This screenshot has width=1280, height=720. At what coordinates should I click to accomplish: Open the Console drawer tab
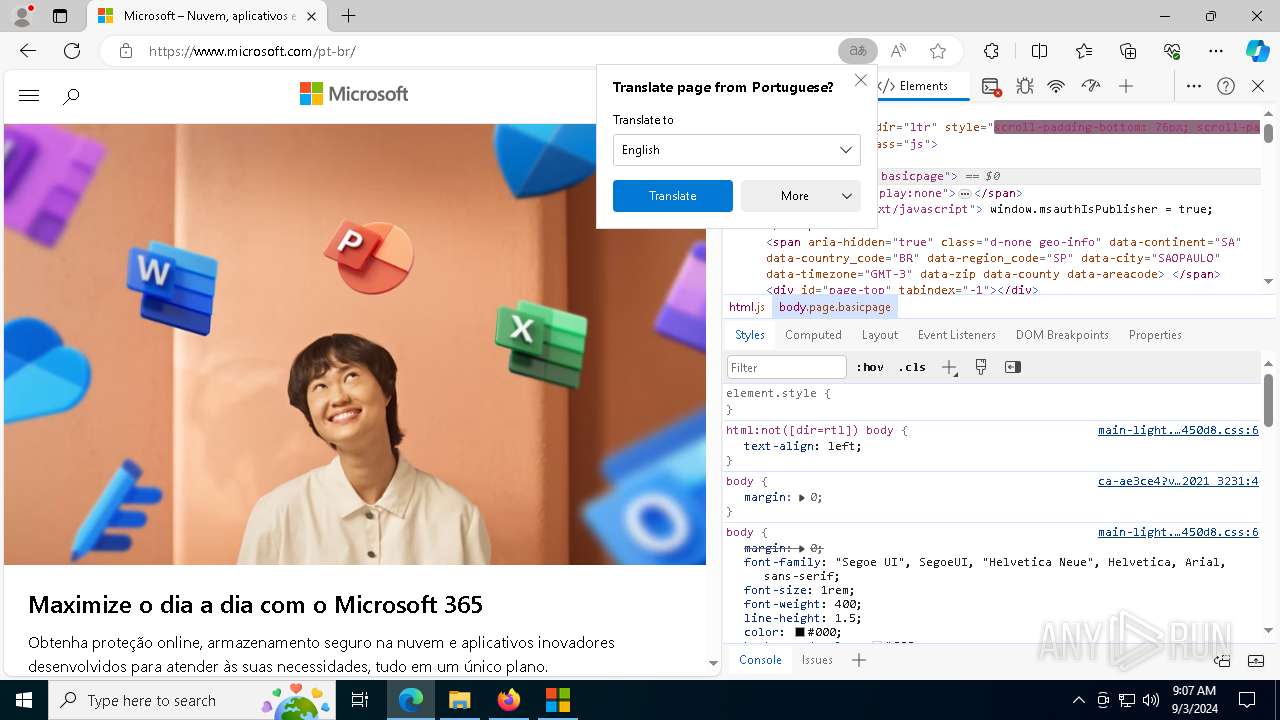760,660
